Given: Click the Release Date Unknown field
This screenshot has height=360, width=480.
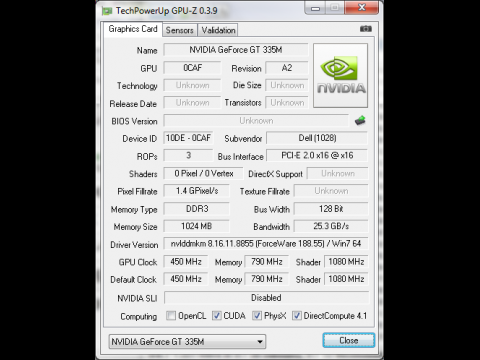Looking at the screenshot, I should coord(192,103).
